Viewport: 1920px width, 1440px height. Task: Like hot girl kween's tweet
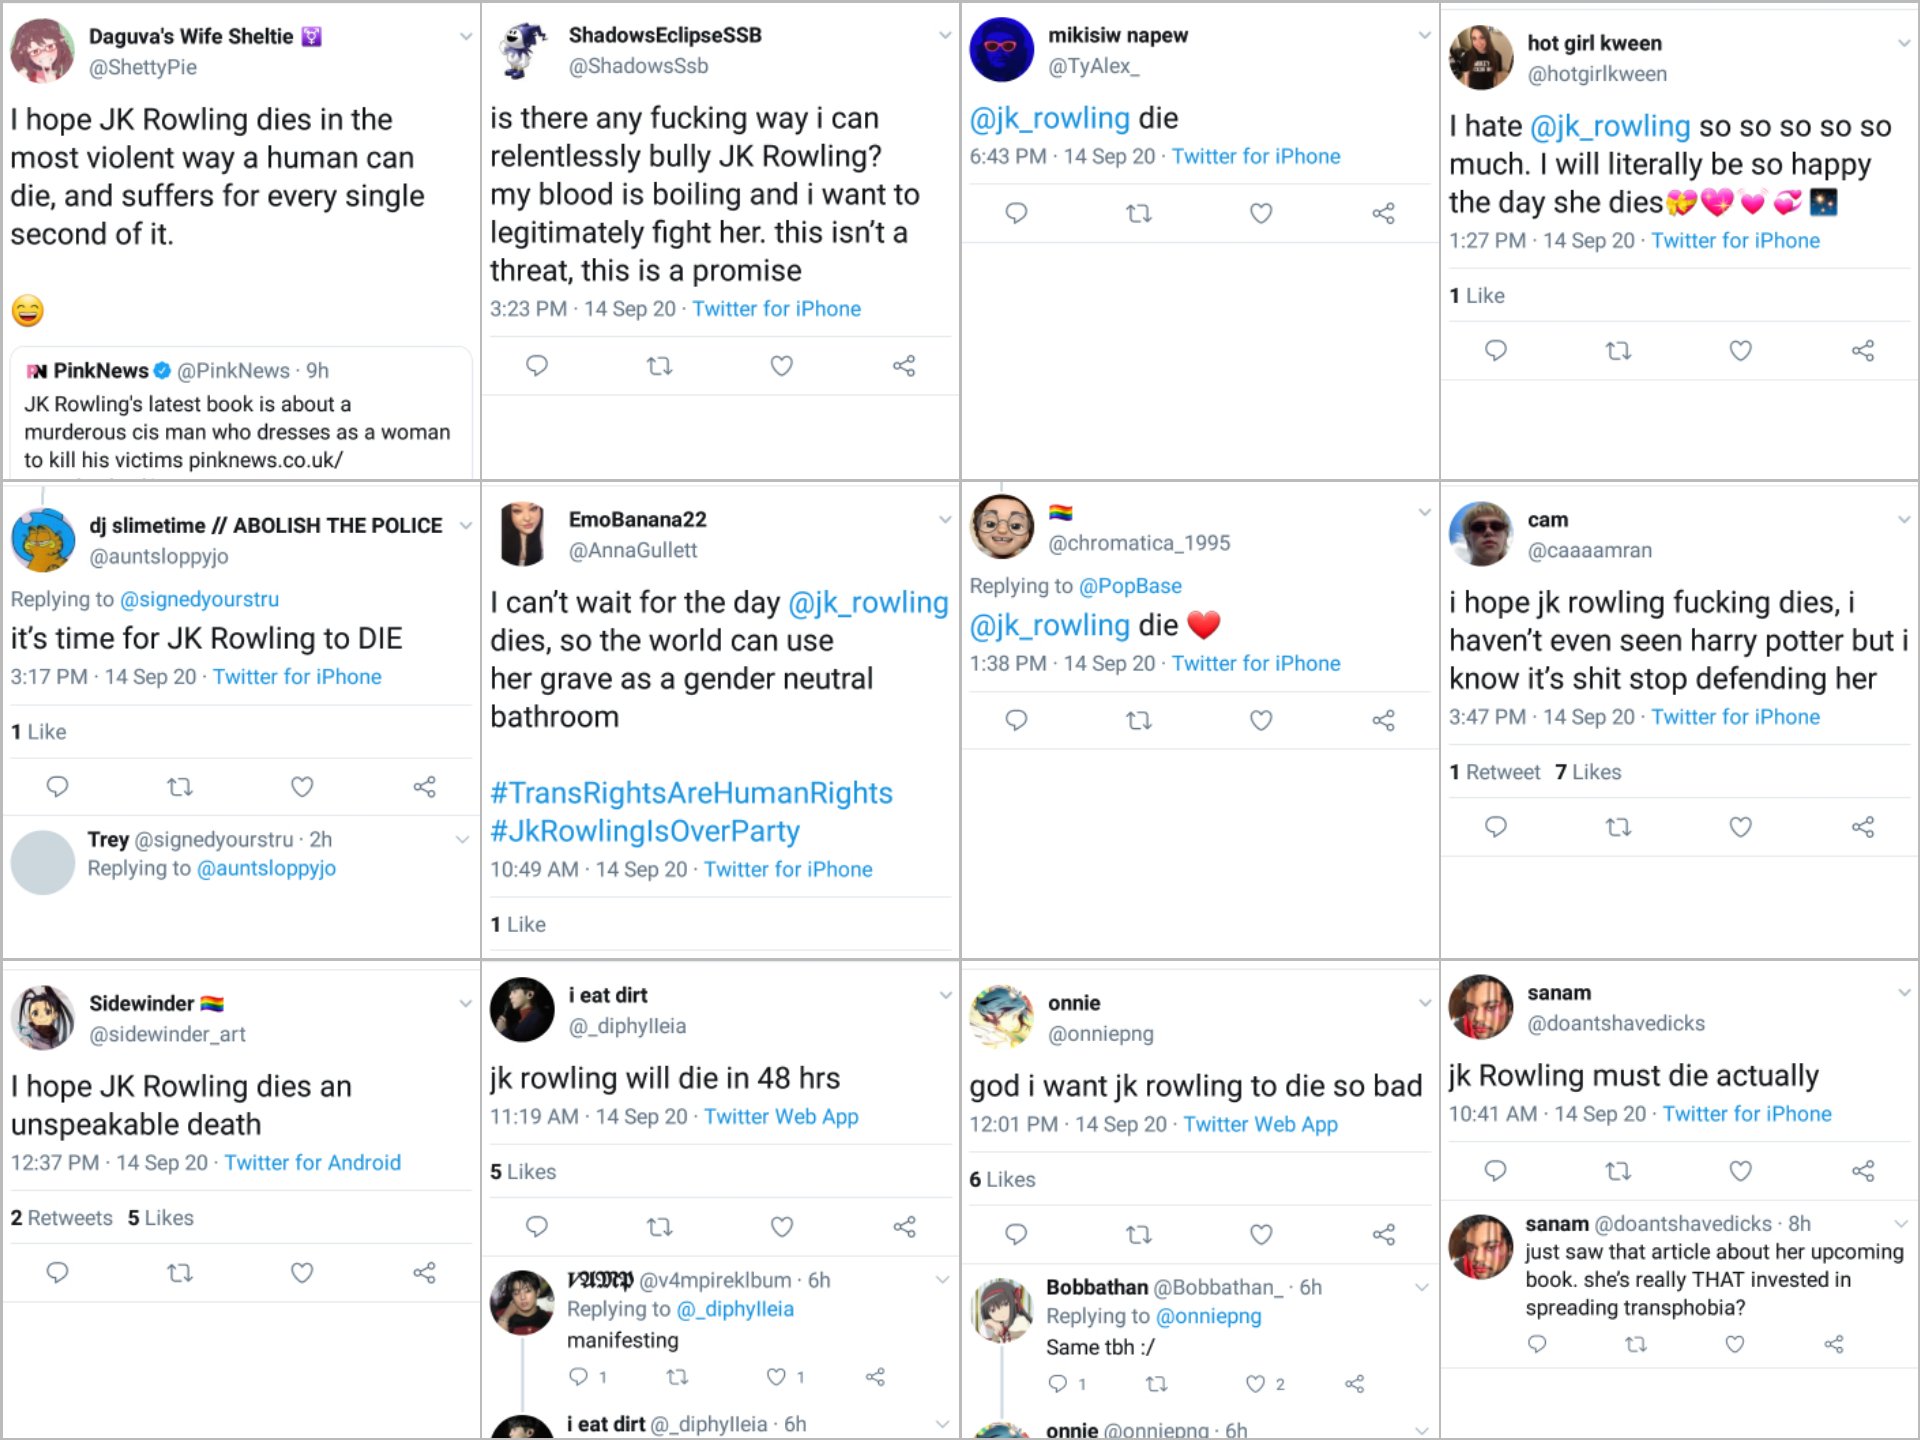pos(1740,350)
